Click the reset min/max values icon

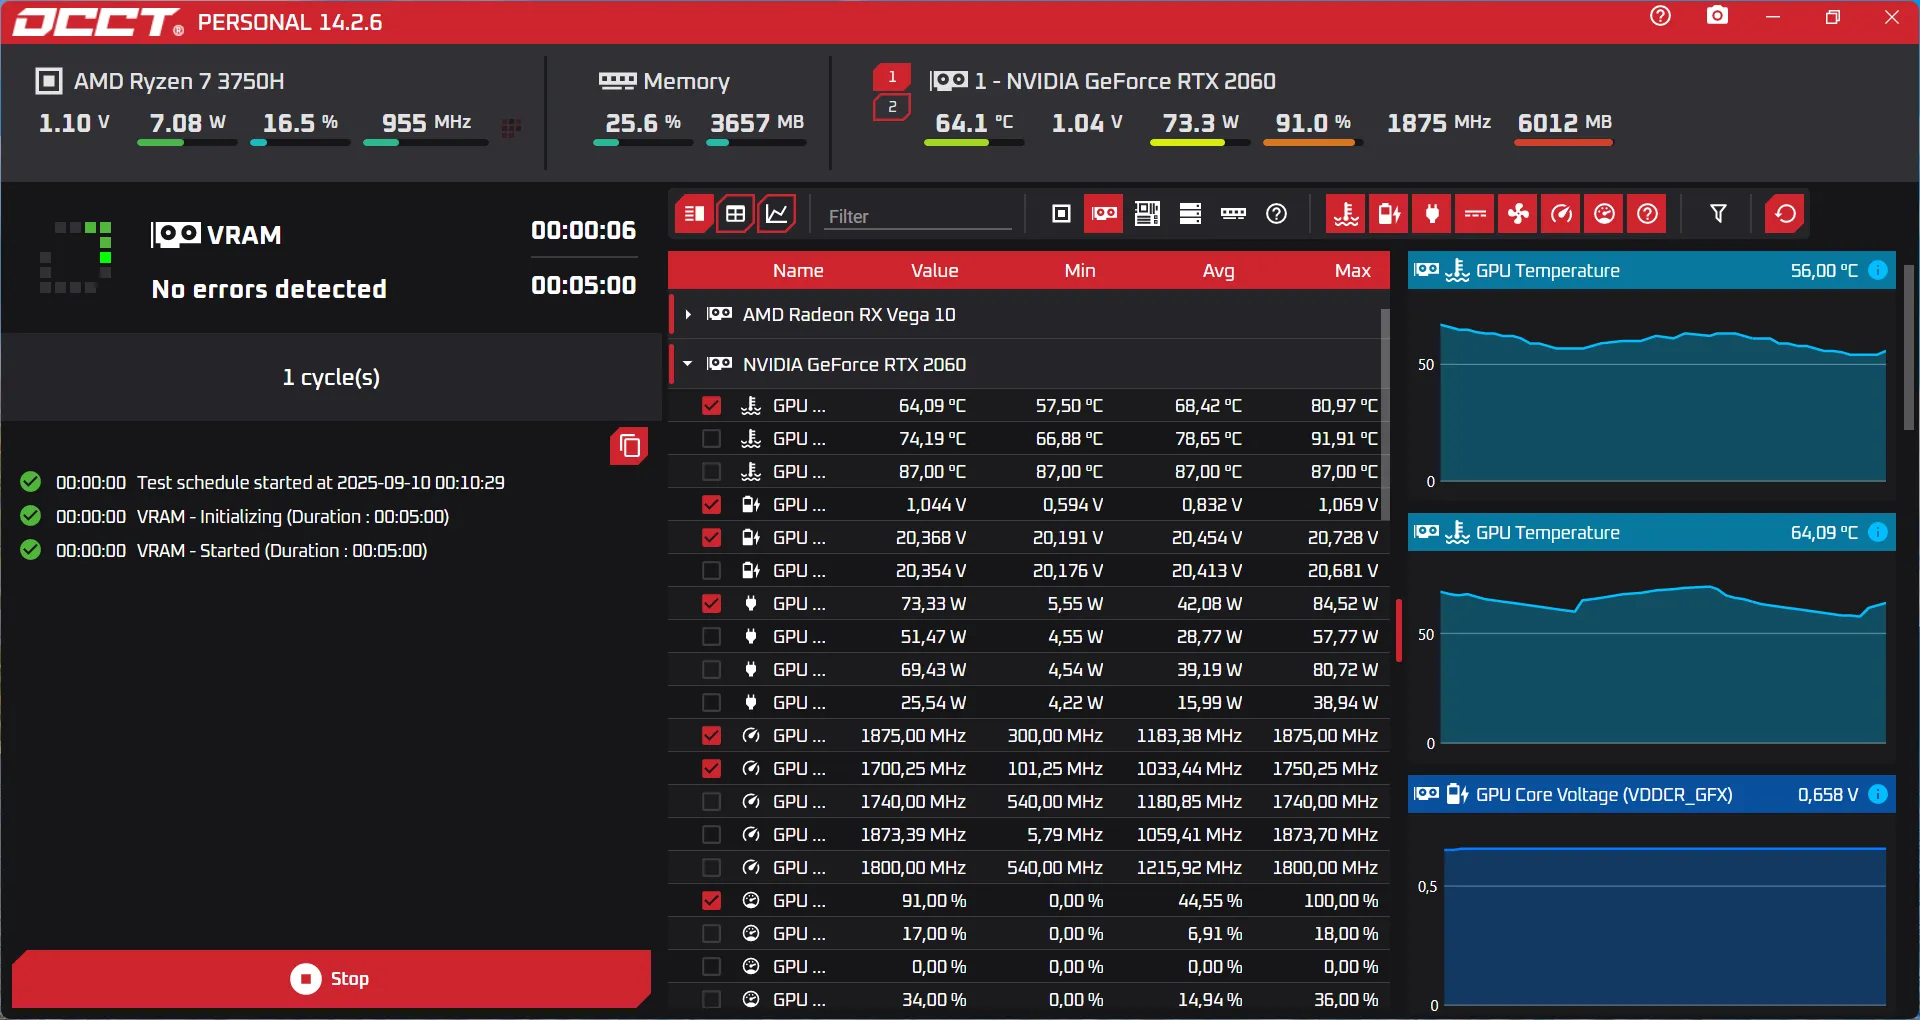point(1785,214)
